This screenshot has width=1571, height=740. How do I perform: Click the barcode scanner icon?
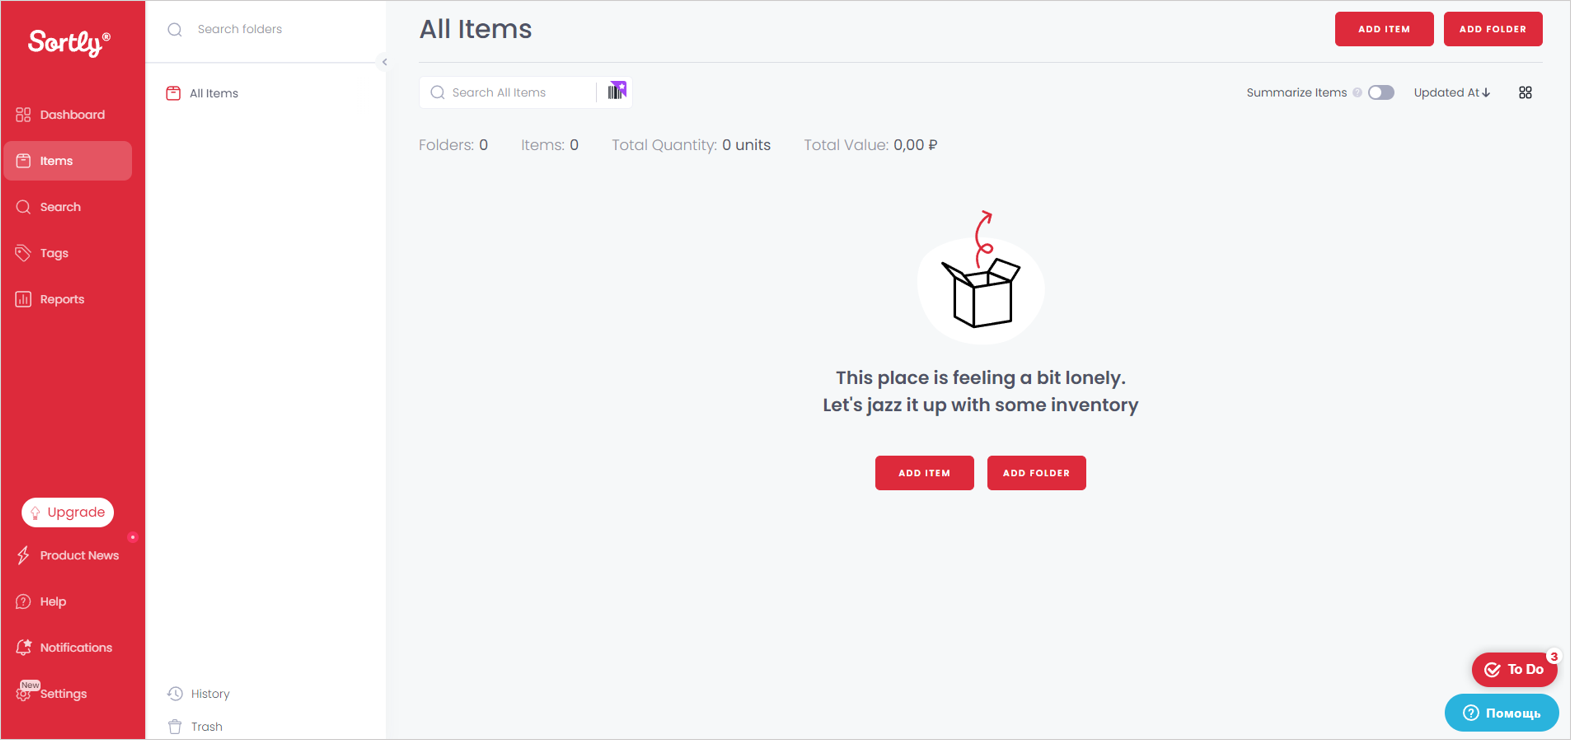617,92
